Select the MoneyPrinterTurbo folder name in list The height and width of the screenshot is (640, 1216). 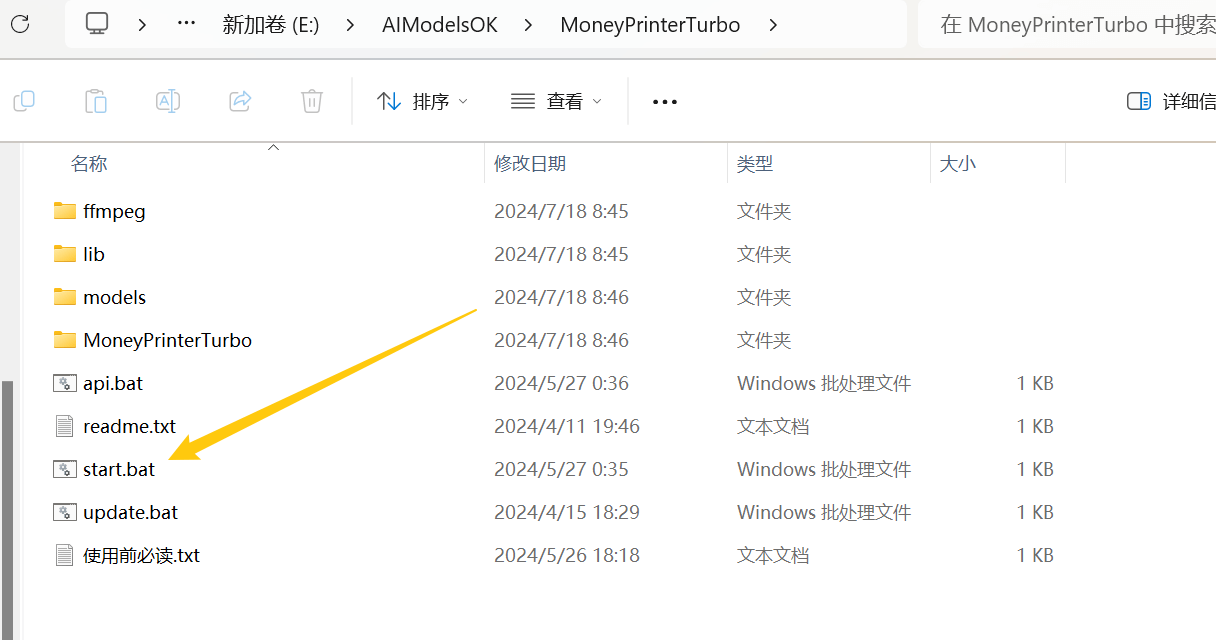168,341
